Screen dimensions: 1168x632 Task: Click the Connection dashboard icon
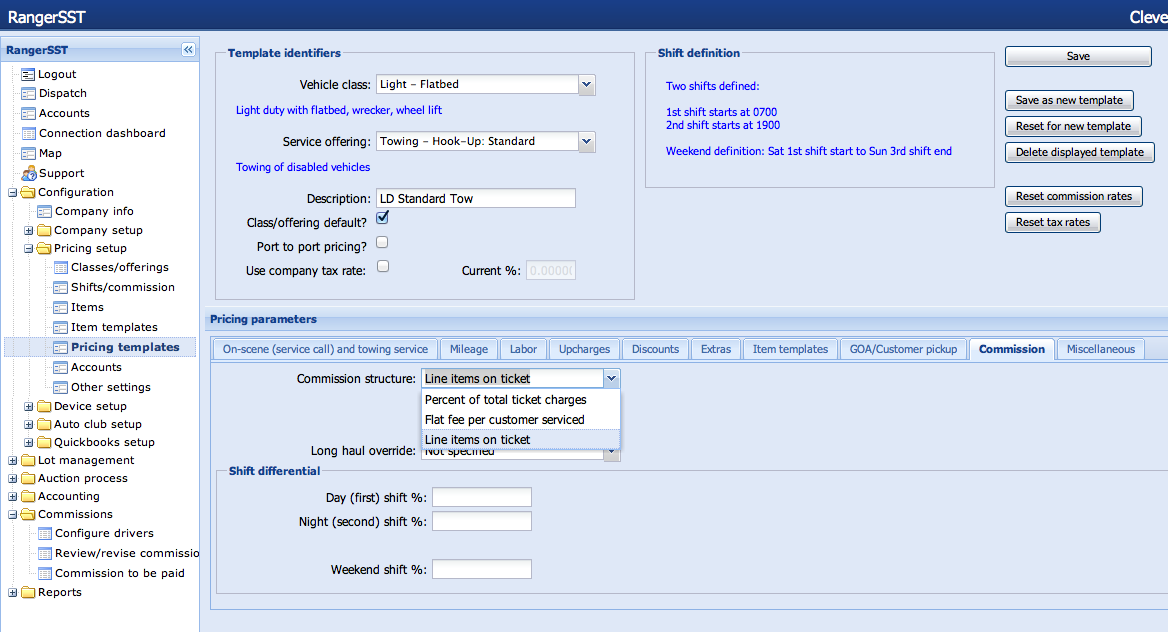coord(28,133)
